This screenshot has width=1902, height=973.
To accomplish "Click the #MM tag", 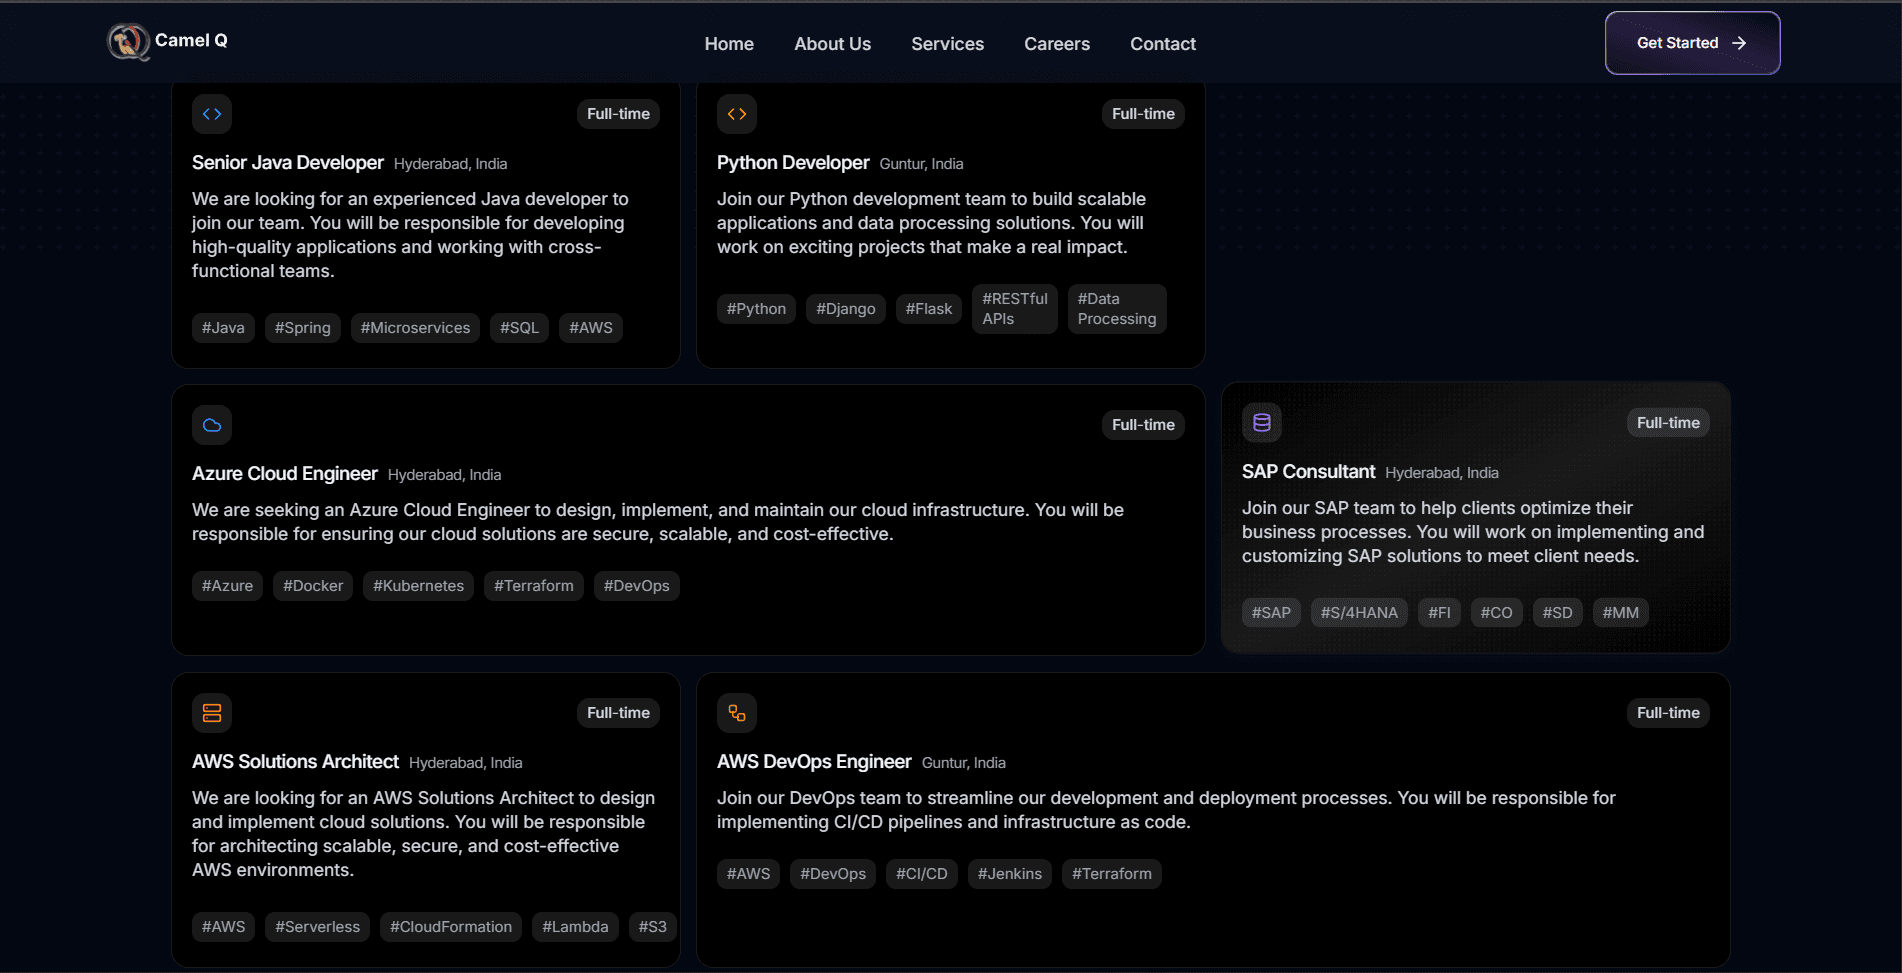I will (1620, 613).
